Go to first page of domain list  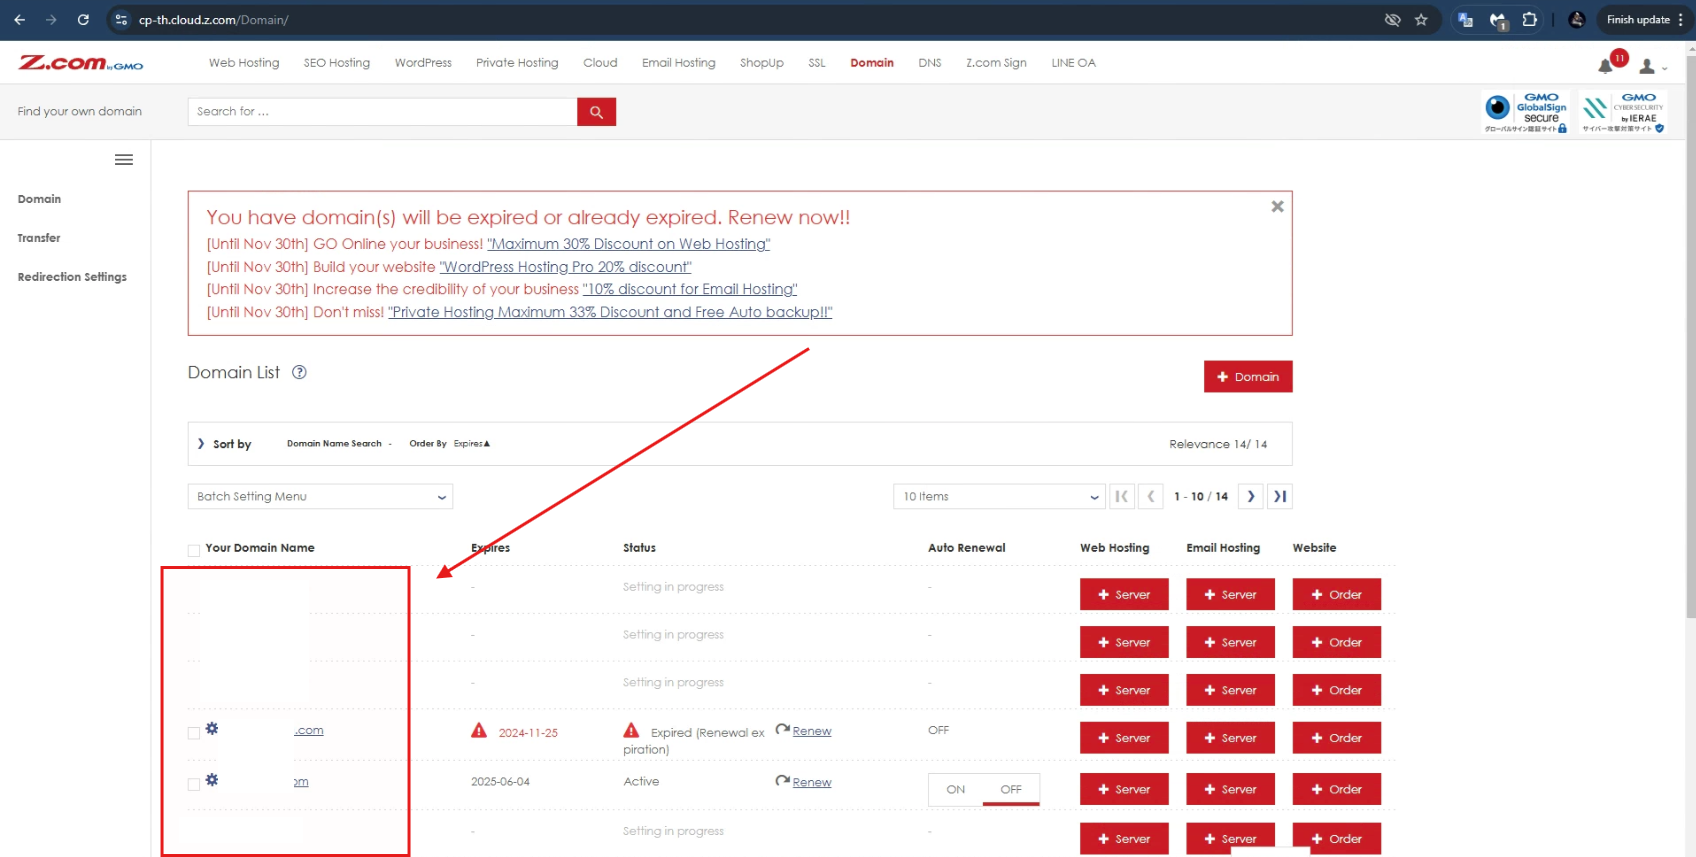point(1122,496)
